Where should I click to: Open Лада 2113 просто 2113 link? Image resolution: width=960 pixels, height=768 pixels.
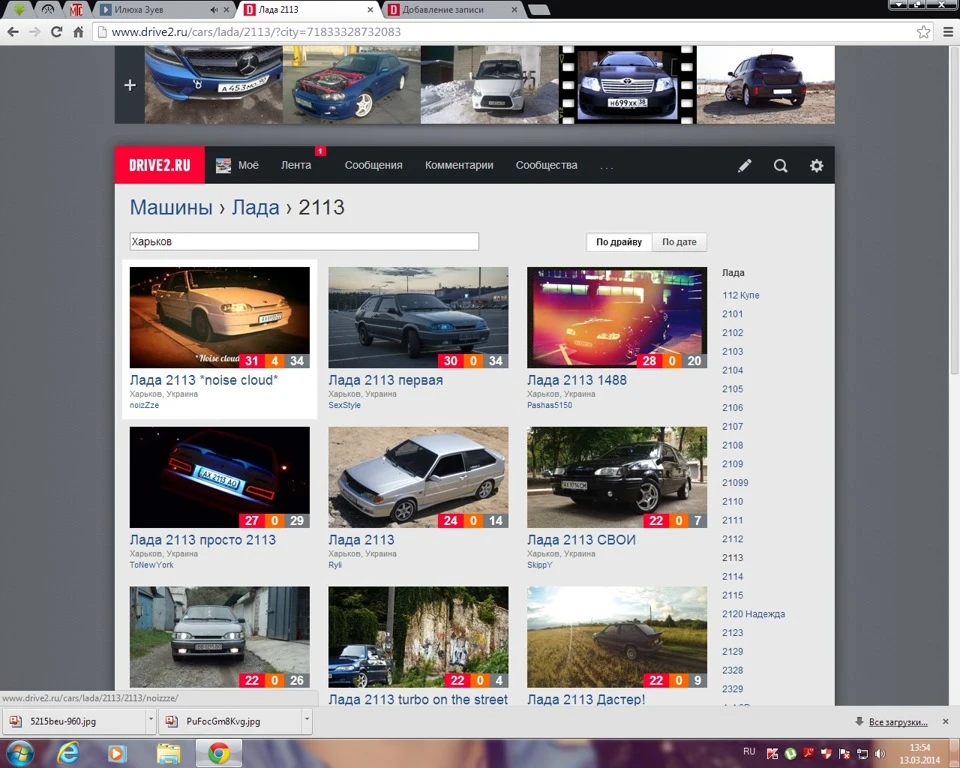click(x=203, y=540)
